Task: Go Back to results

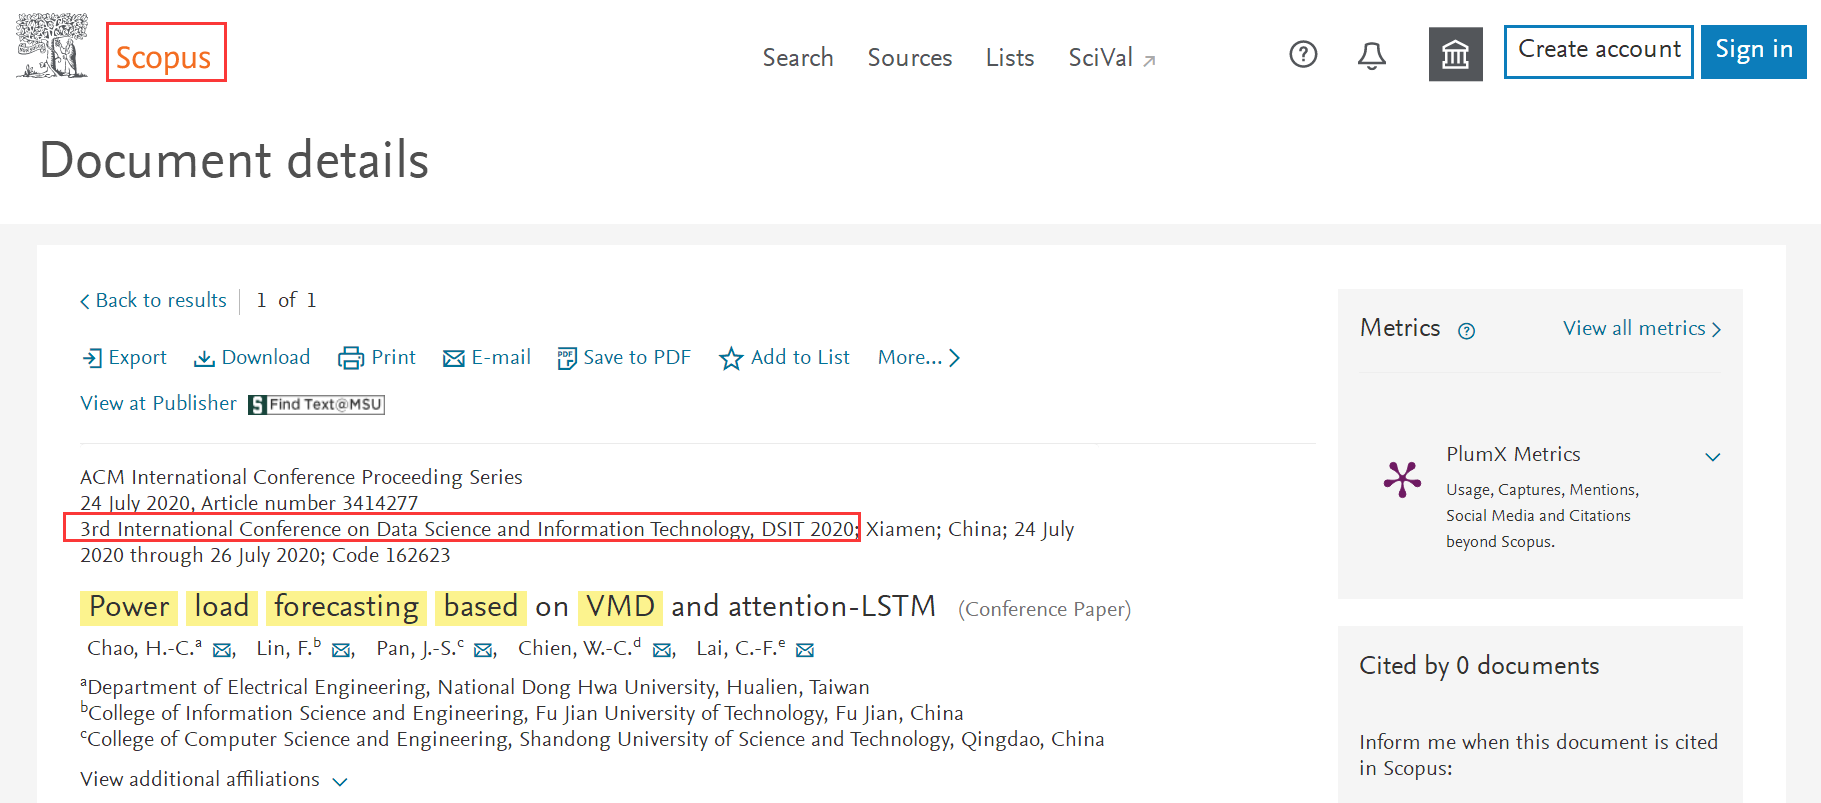Action: click(154, 301)
